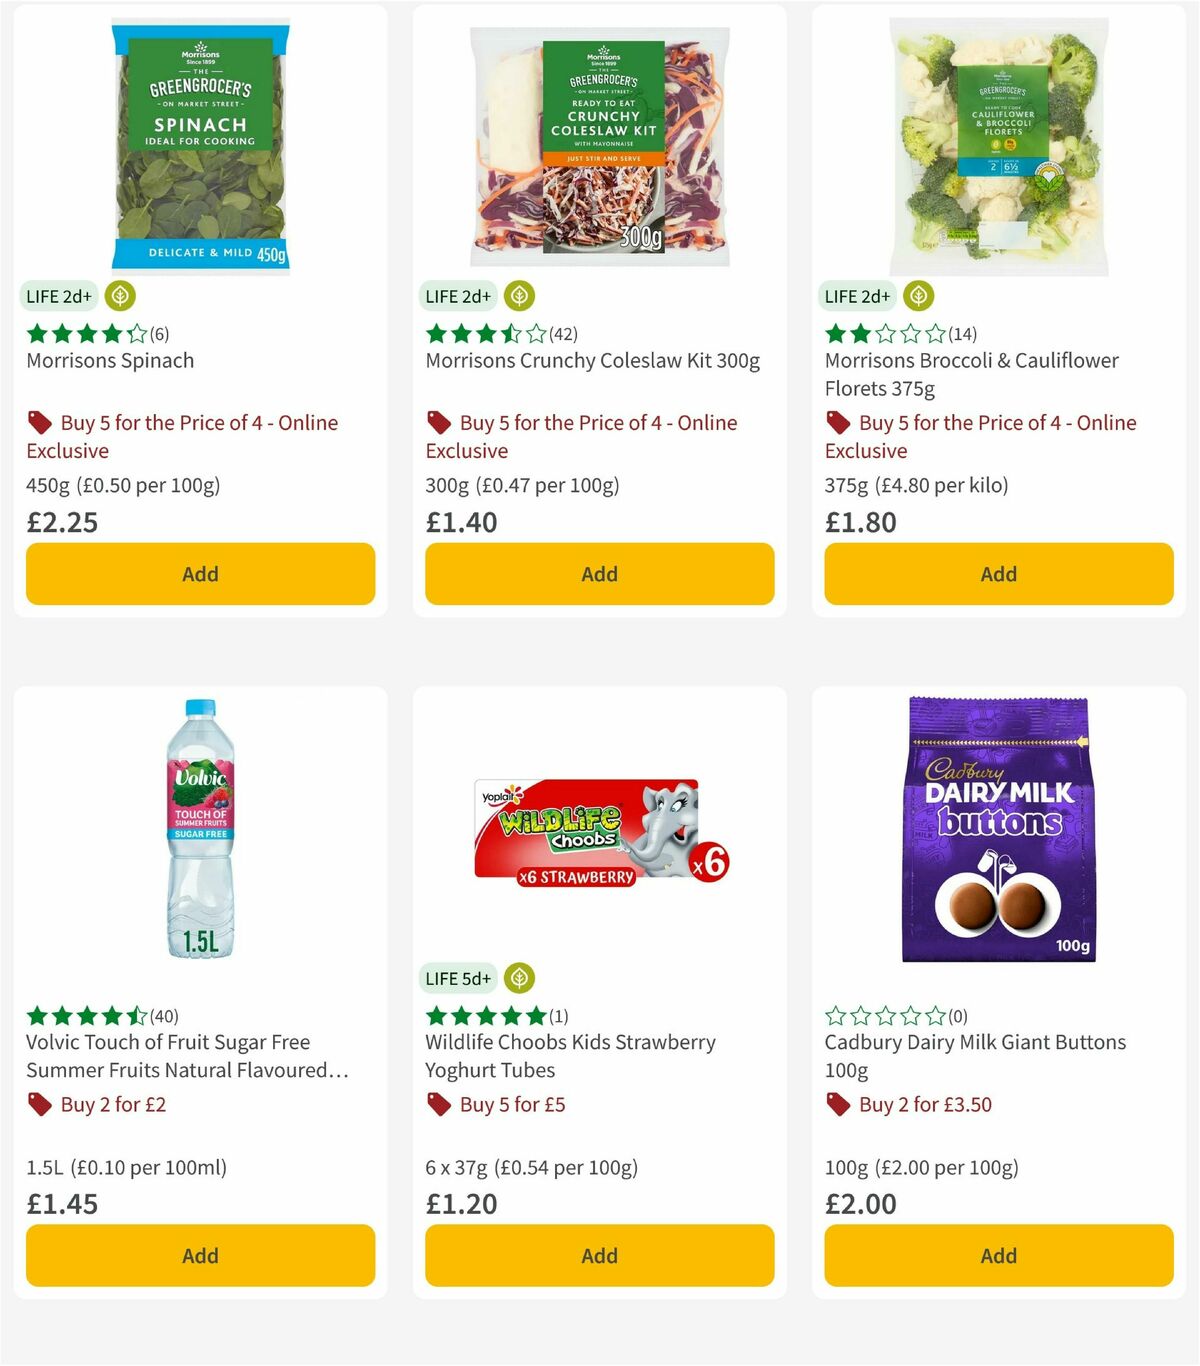
Task: Add Morrisons Spinach to basket
Action: (x=200, y=574)
